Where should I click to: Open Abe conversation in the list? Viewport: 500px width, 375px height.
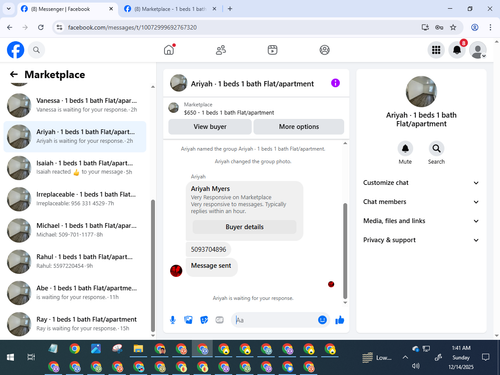(x=75, y=292)
